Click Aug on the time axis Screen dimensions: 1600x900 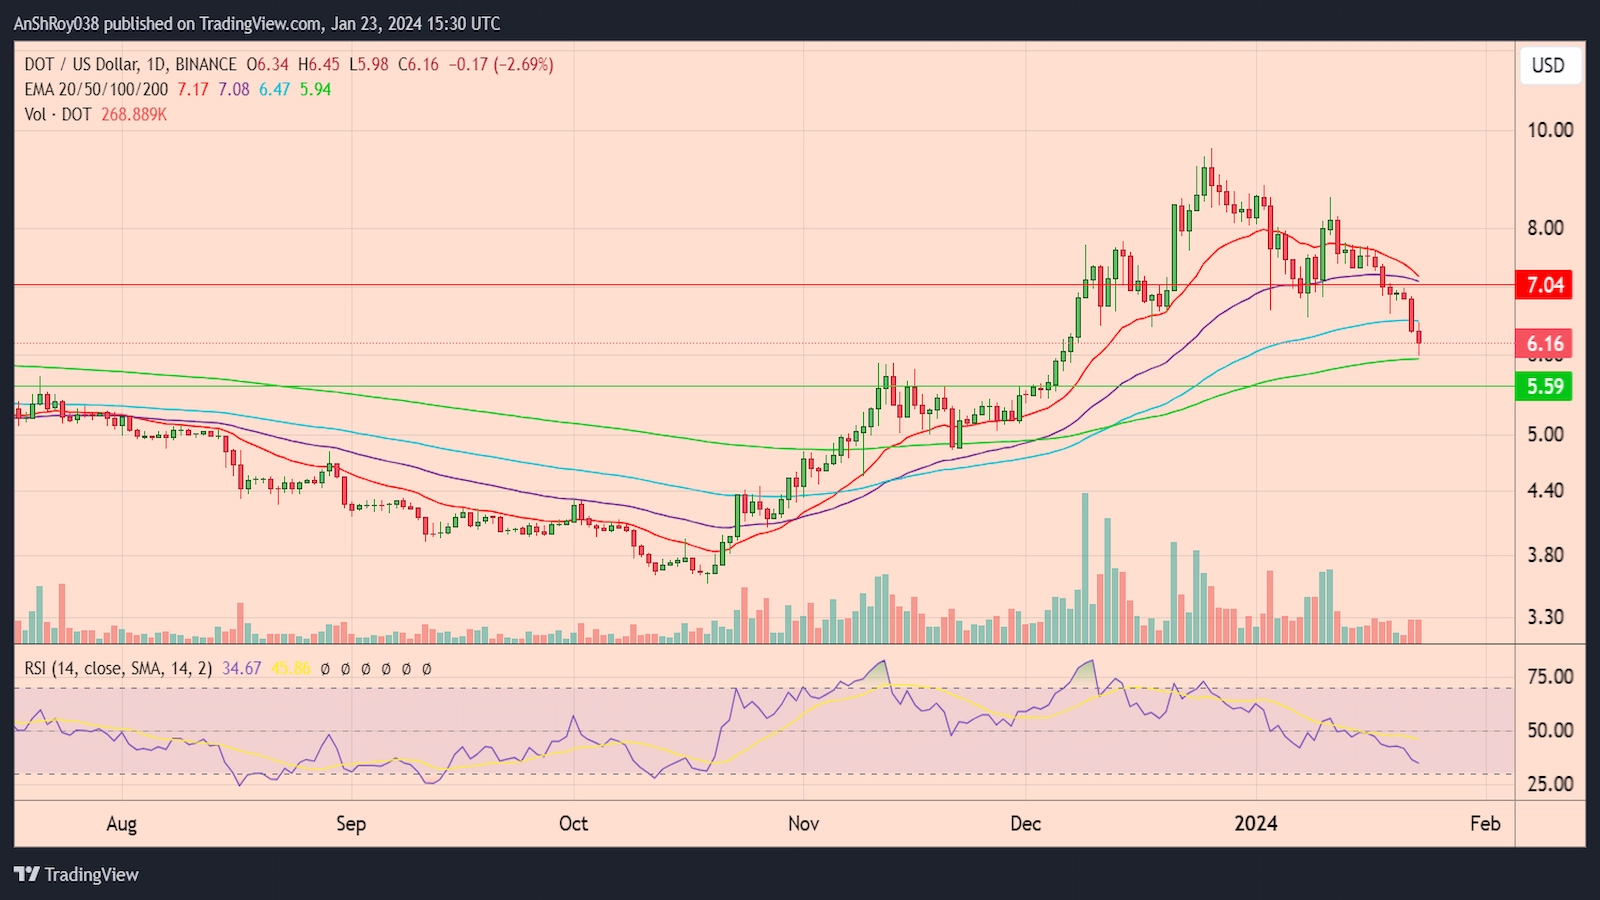coord(122,823)
